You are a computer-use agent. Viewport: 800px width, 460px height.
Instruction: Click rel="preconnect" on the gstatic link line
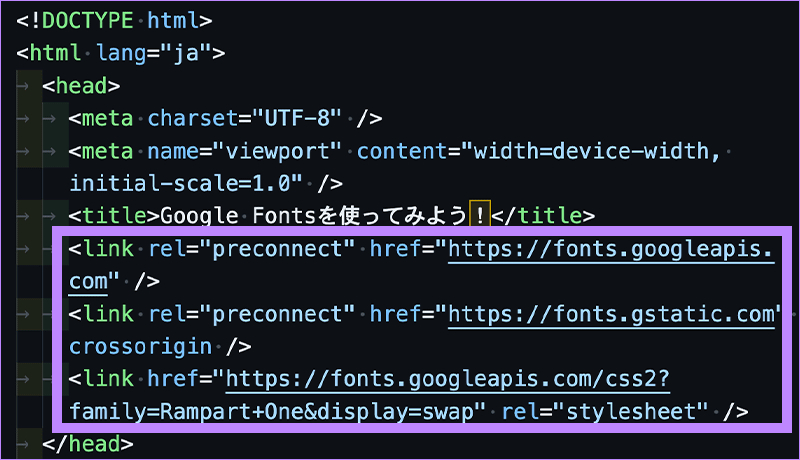[252, 315]
